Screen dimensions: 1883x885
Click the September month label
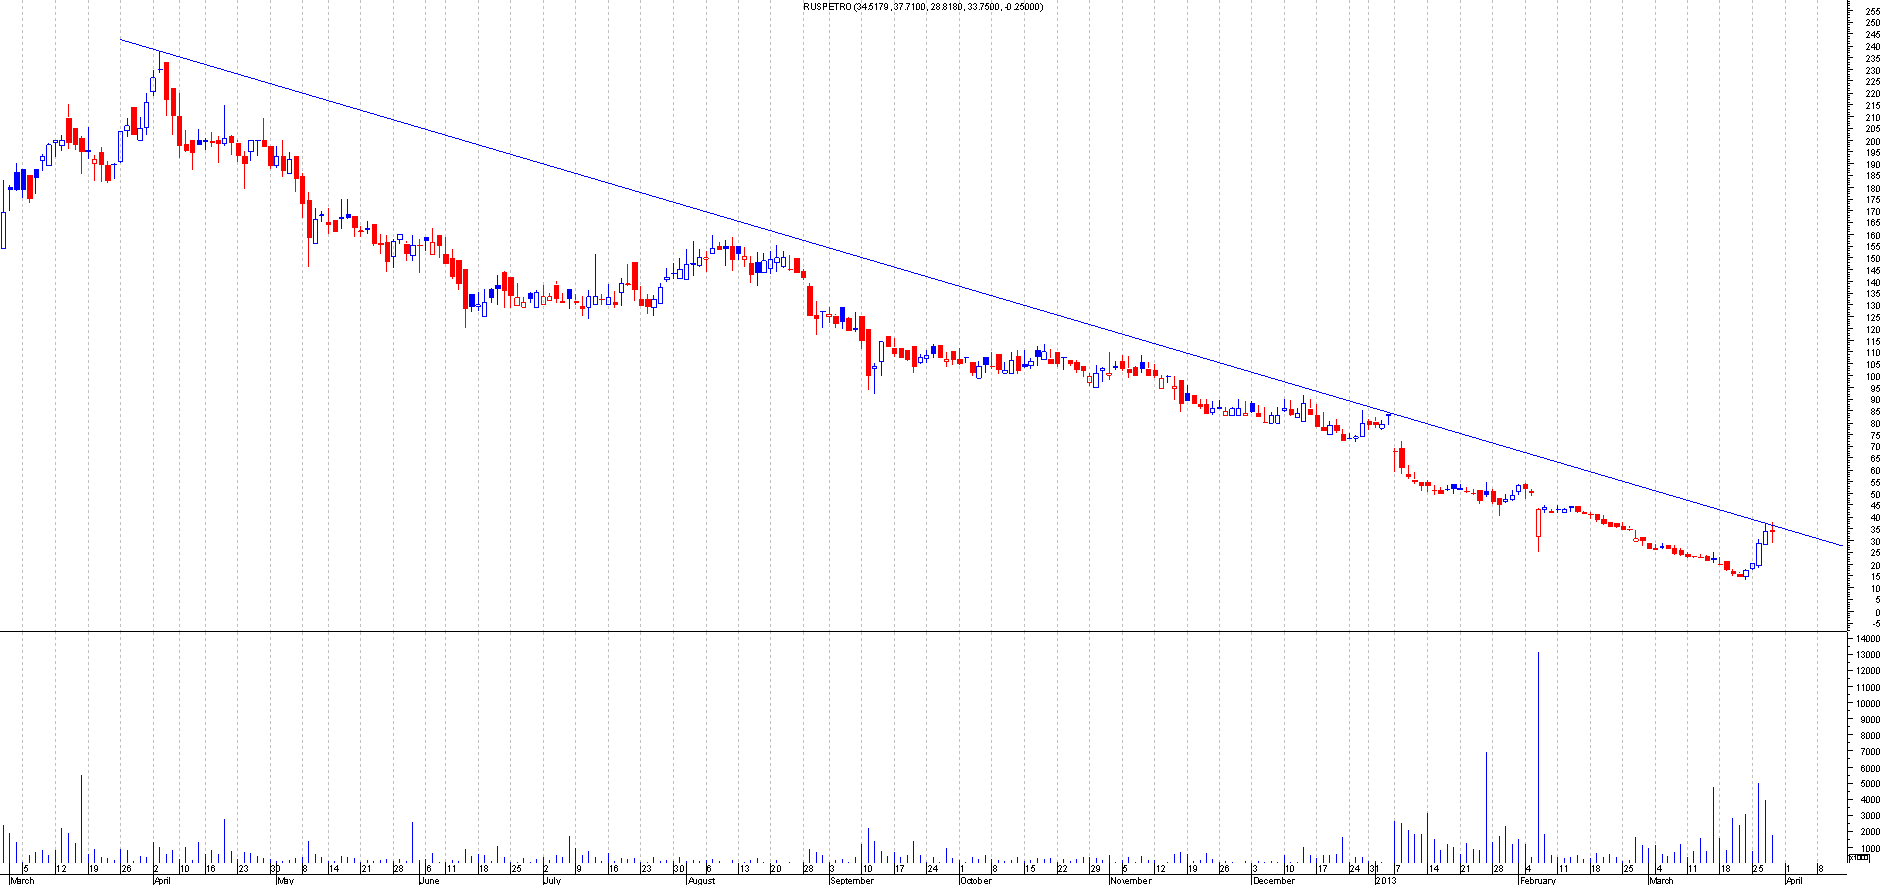851,881
